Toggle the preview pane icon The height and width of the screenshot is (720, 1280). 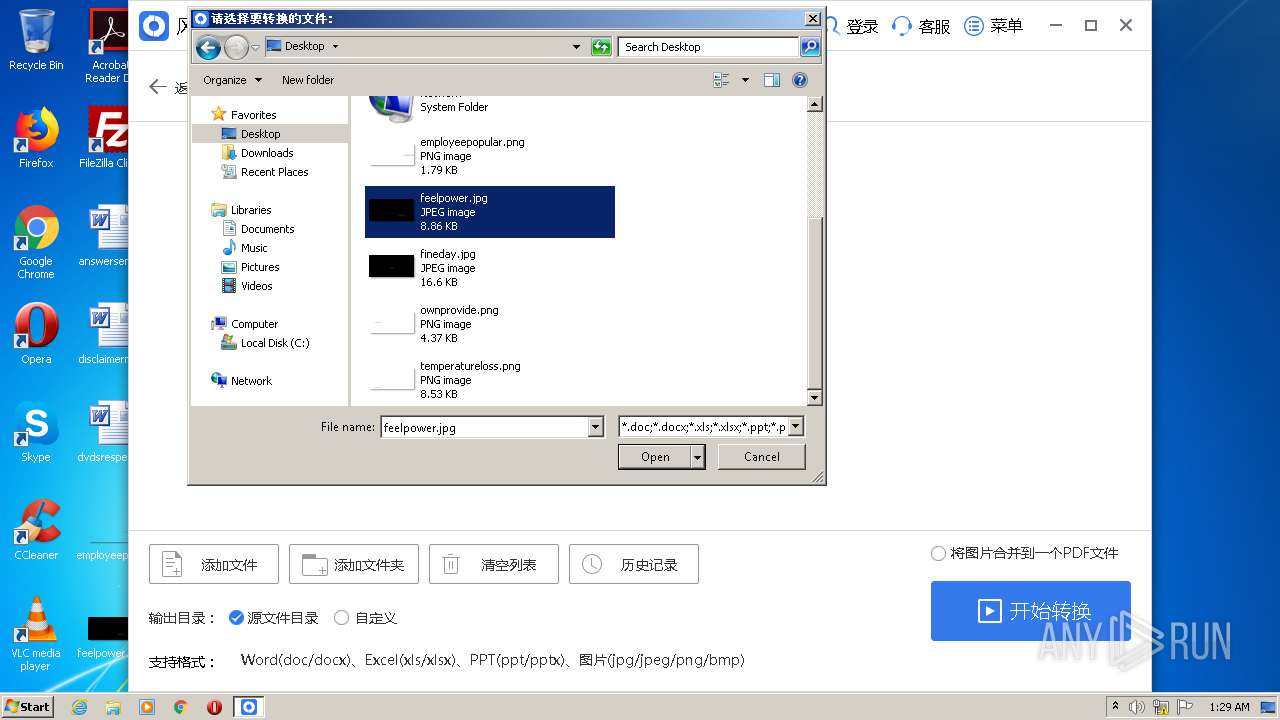click(772, 80)
